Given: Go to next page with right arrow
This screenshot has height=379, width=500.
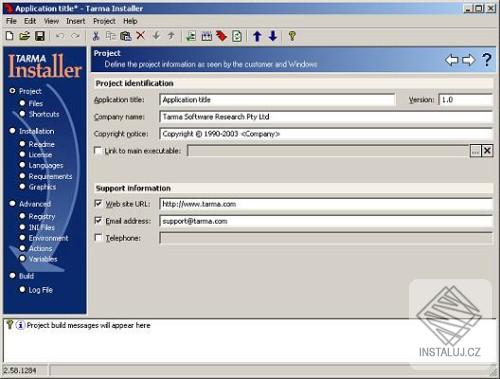Looking at the screenshot, I should click(469, 60).
